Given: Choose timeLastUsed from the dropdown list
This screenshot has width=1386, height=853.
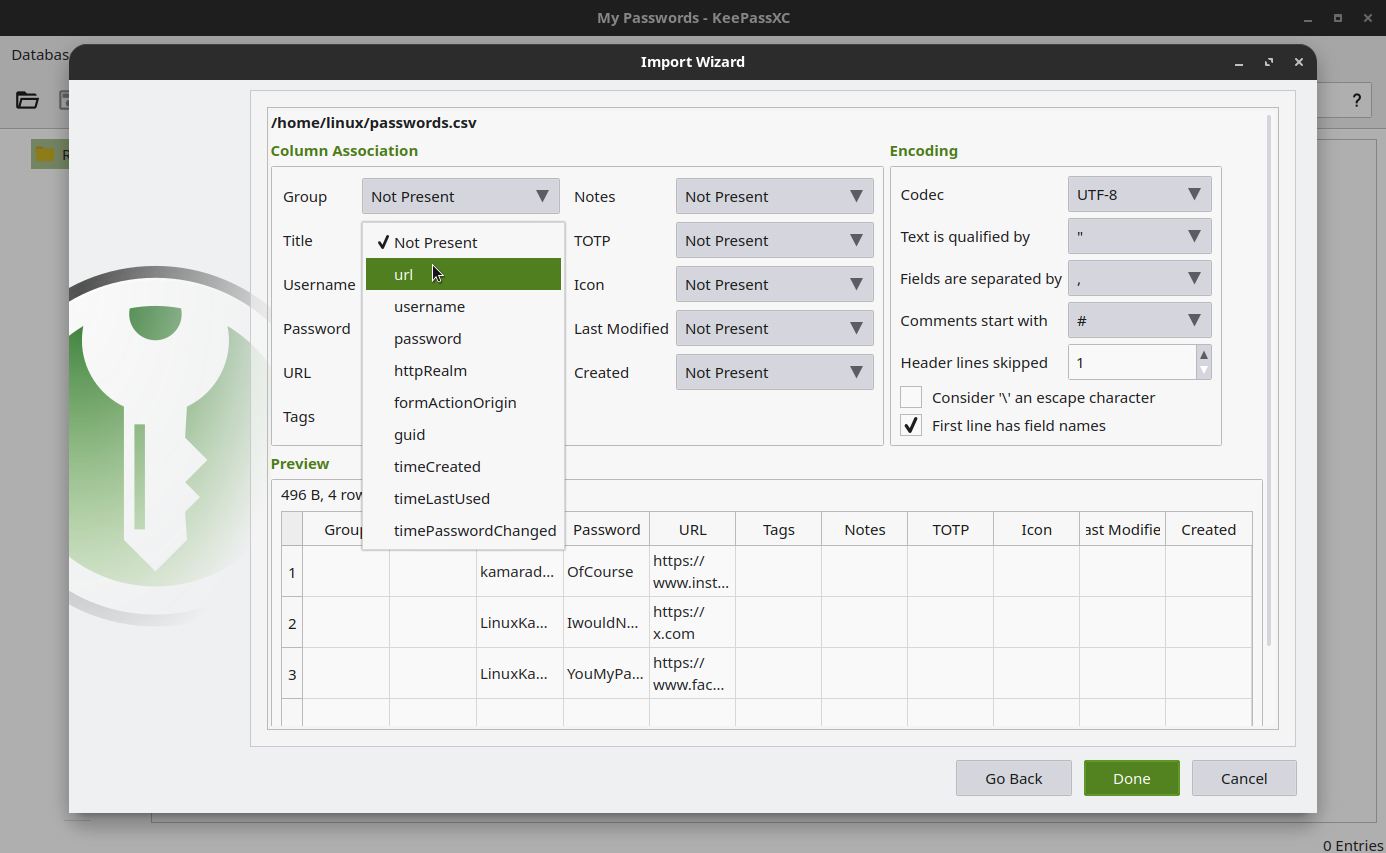Looking at the screenshot, I should point(463,498).
